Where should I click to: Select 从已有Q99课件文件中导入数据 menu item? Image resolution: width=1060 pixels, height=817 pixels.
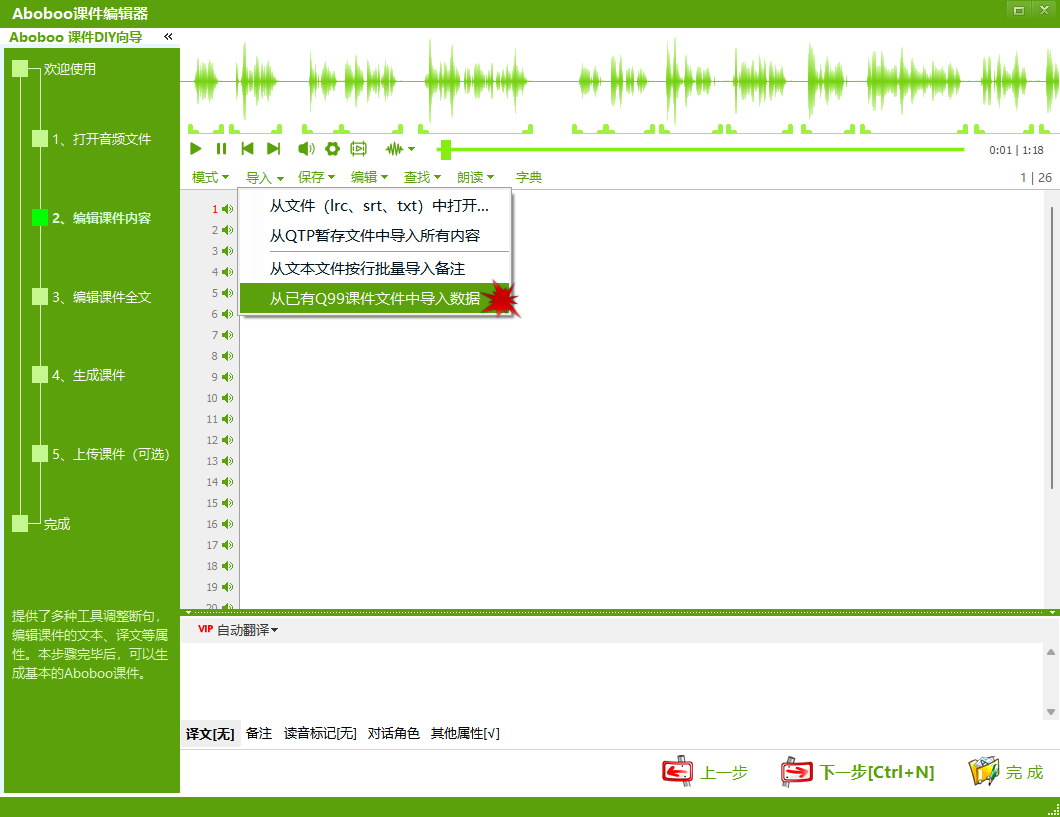(373, 297)
